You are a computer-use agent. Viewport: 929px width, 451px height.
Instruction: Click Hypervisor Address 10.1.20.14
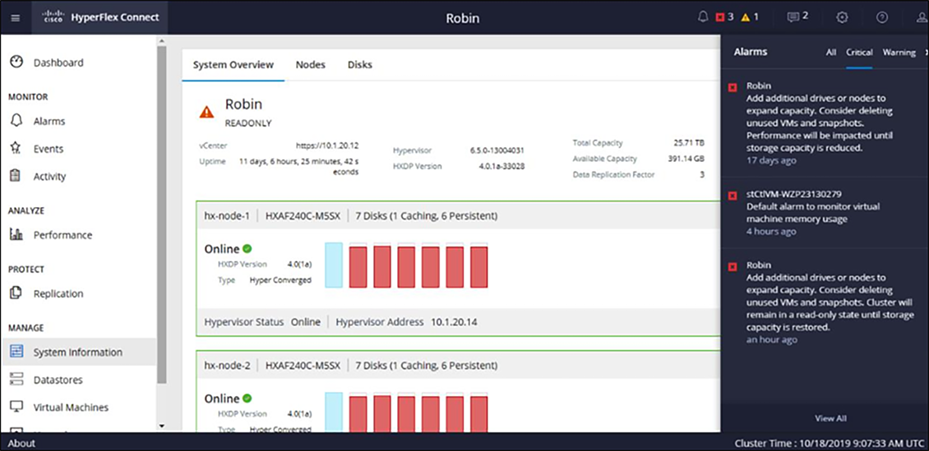click(454, 322)
